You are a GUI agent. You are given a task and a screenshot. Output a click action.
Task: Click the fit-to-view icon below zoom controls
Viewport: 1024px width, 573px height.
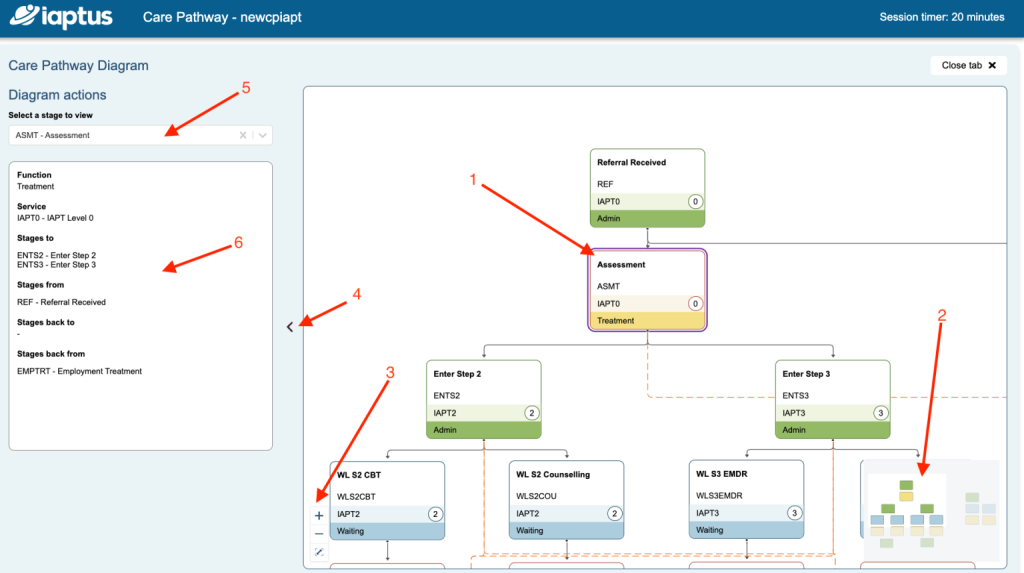tap(319, 552)
